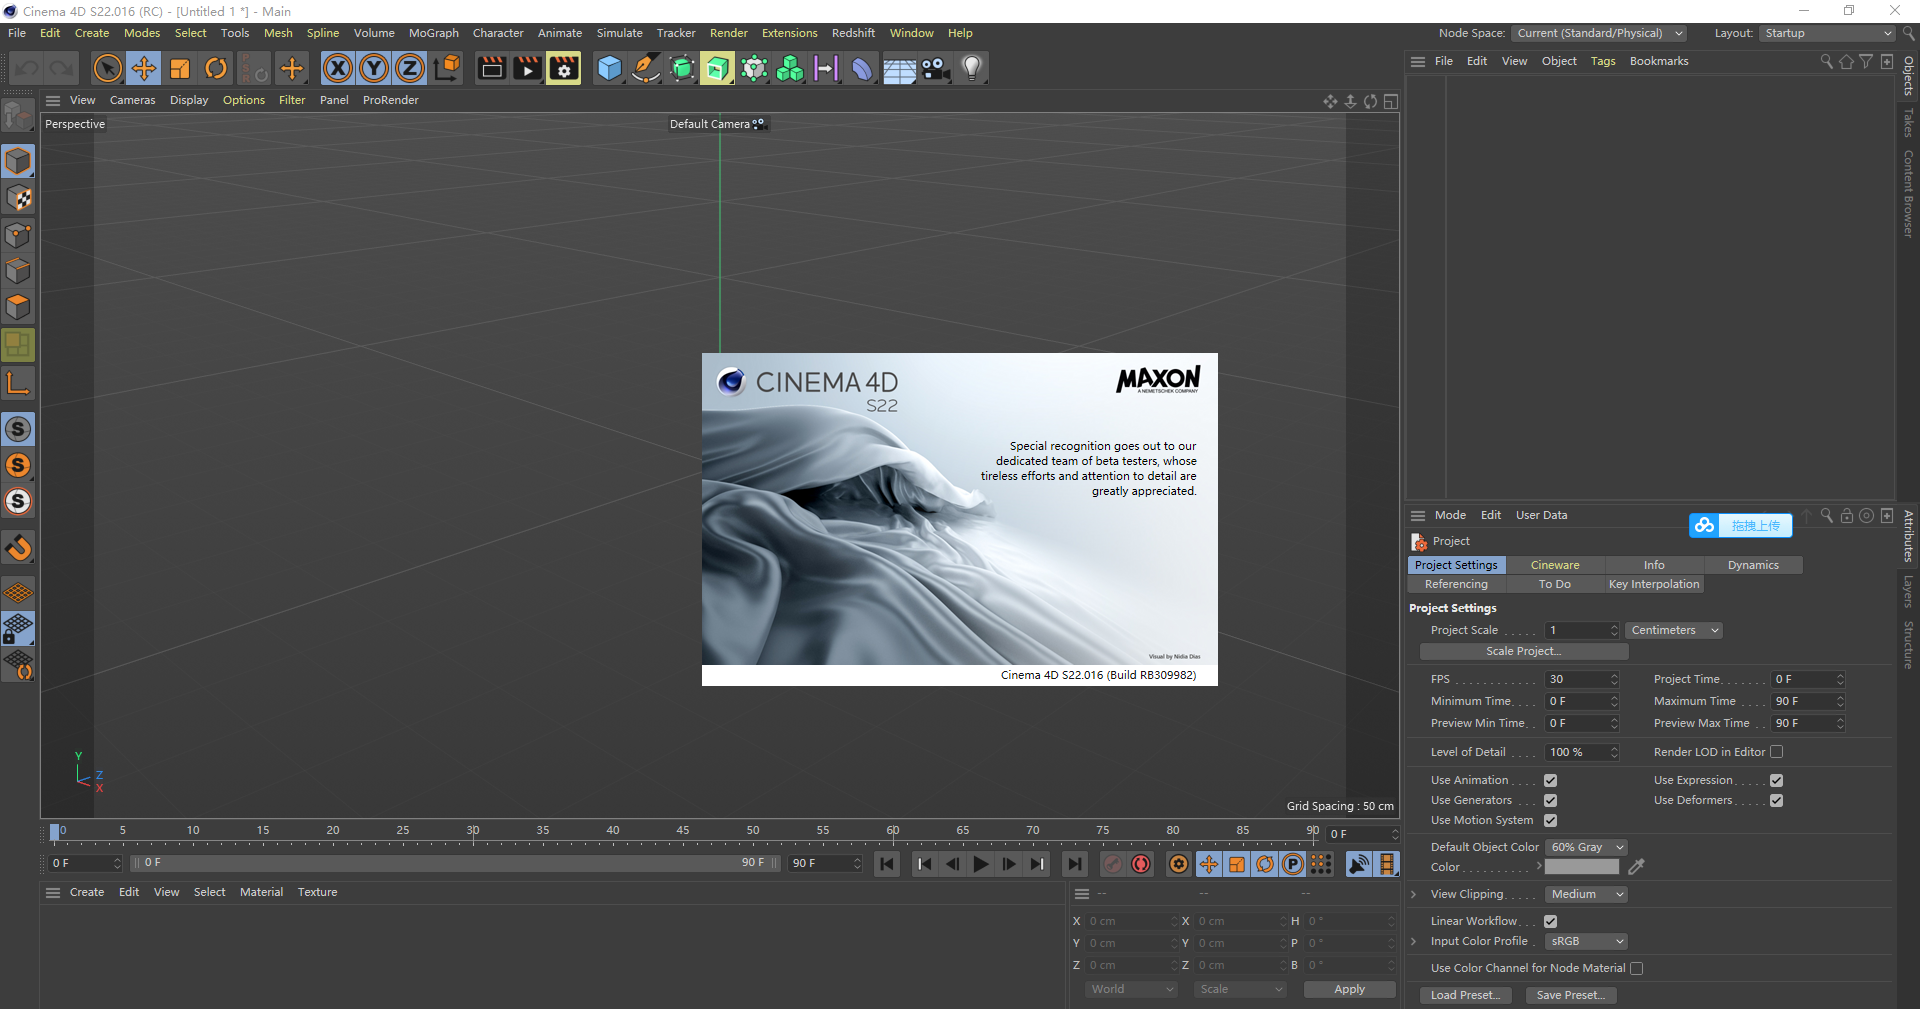Open Input Color Profile sRGB dropdown
The height and width of the screenshot is (1009, 1920).
pos(1586,941)
